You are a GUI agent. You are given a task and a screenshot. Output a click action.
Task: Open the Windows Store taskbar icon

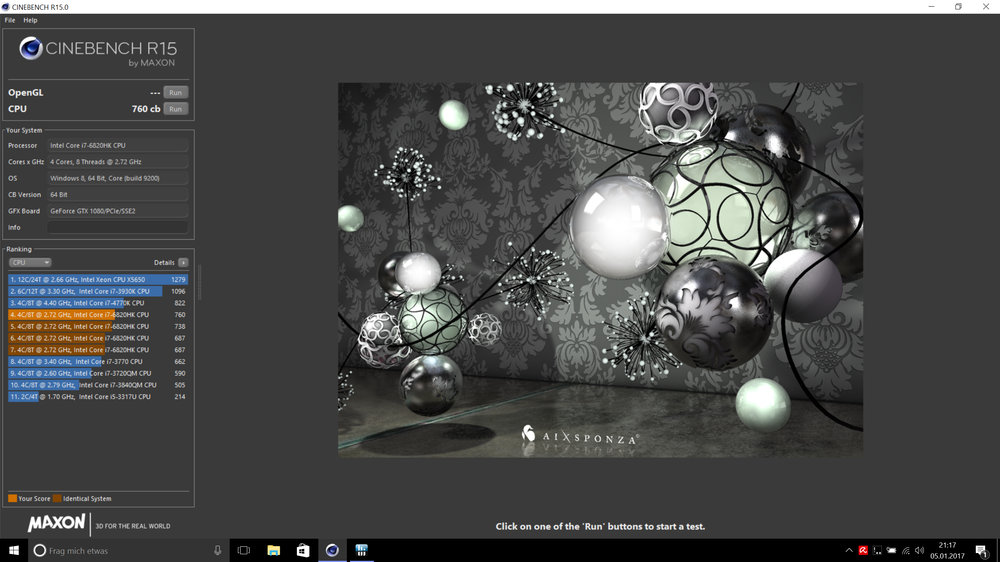click(x=302, y=550)
